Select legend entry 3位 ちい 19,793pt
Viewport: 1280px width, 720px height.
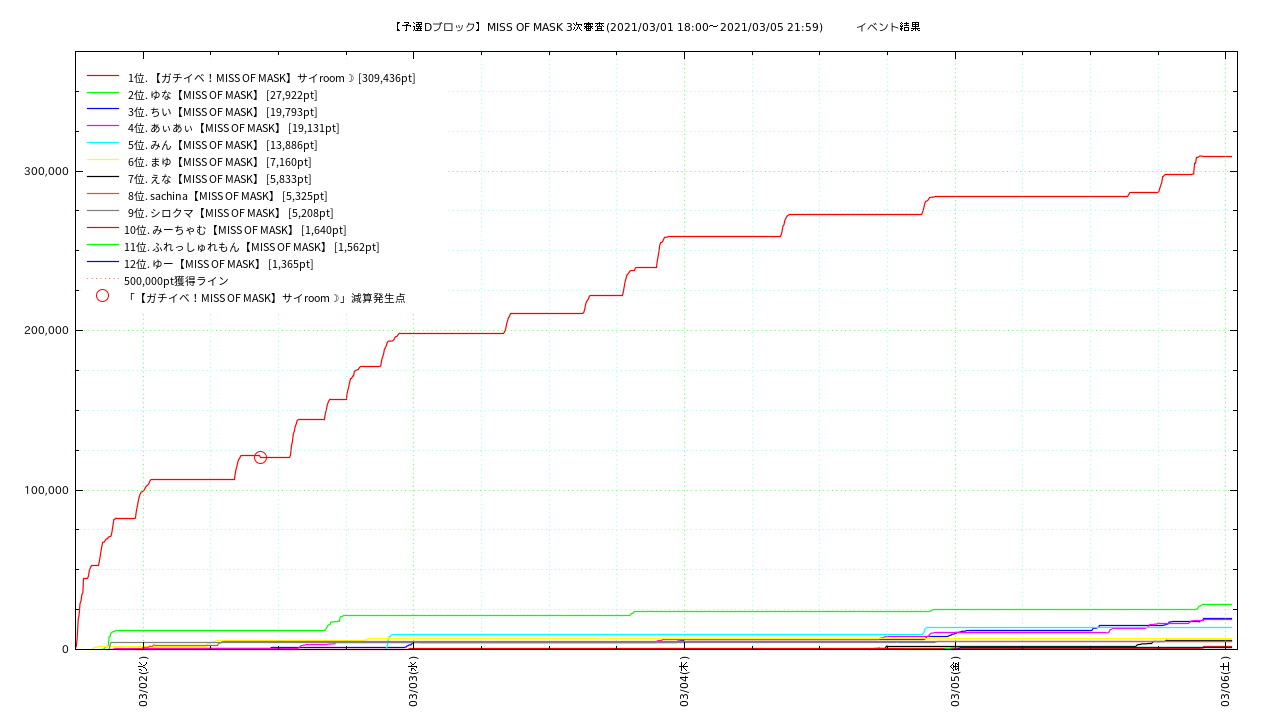pos(222,112)
